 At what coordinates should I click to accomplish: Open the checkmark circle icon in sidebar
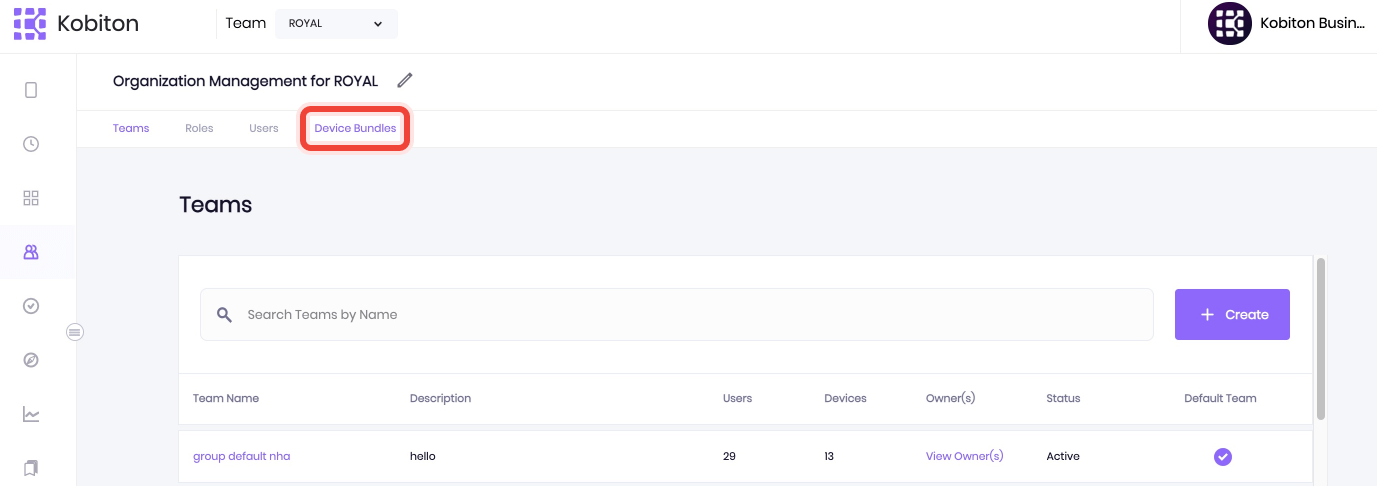pos(31,306)
